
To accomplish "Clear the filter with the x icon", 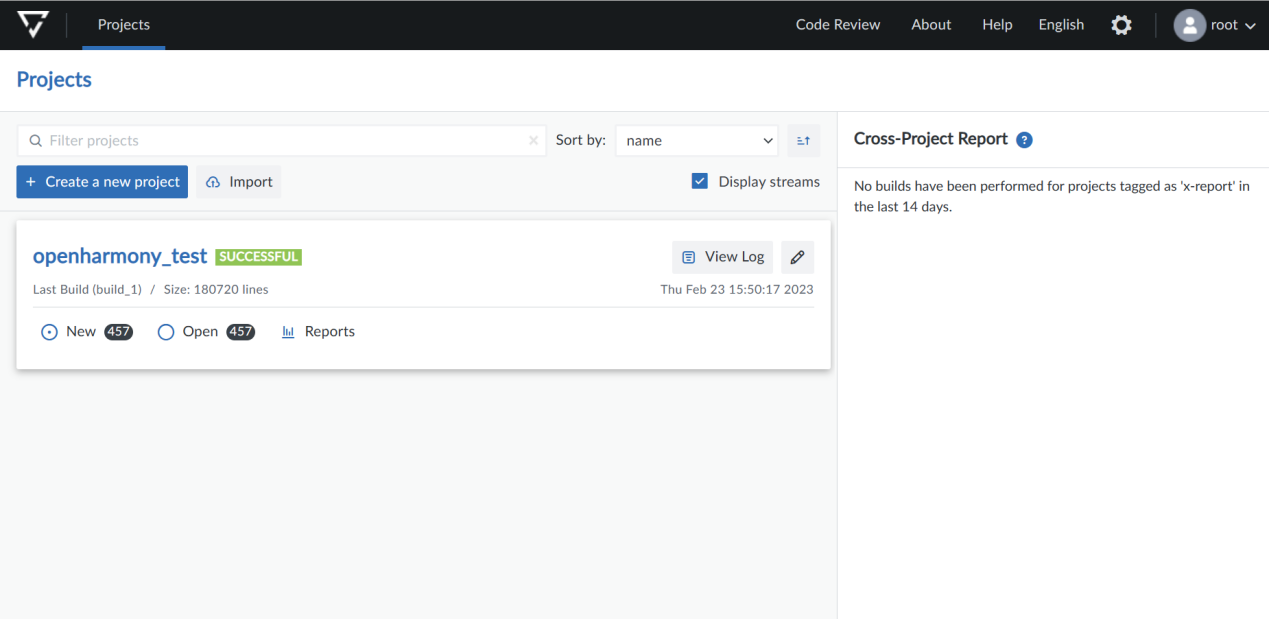I will tap(533, 141).
